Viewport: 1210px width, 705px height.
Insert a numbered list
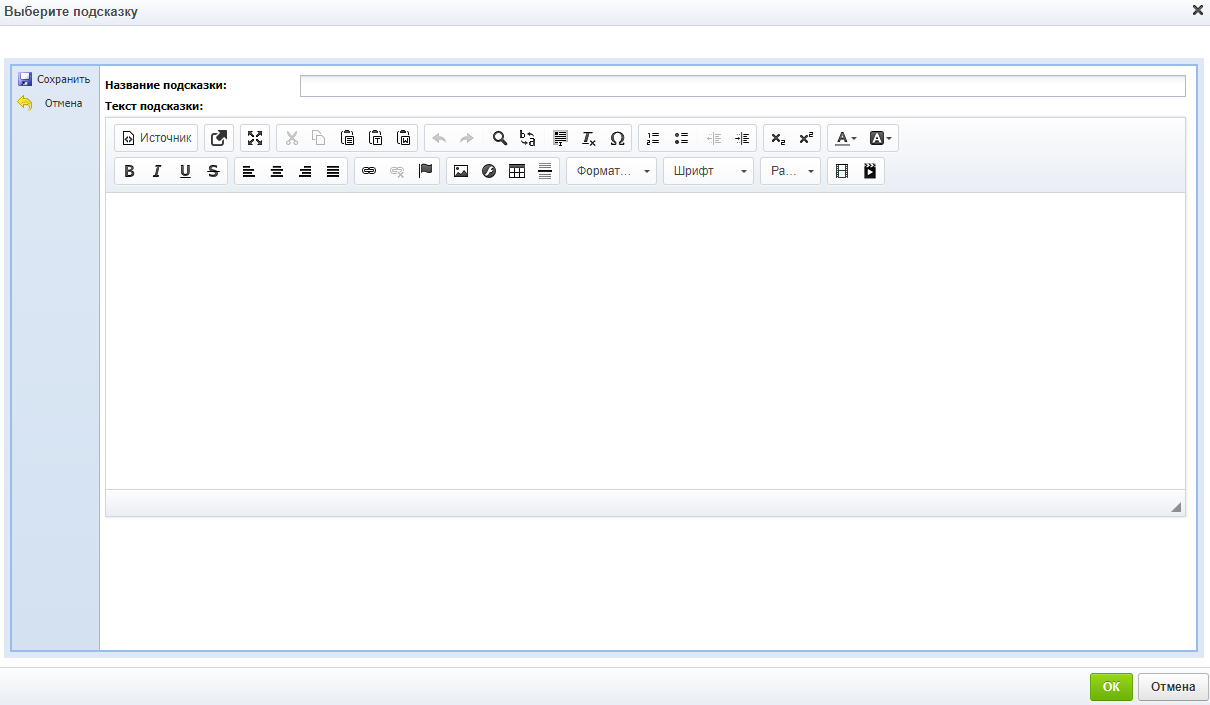[653, 138]
